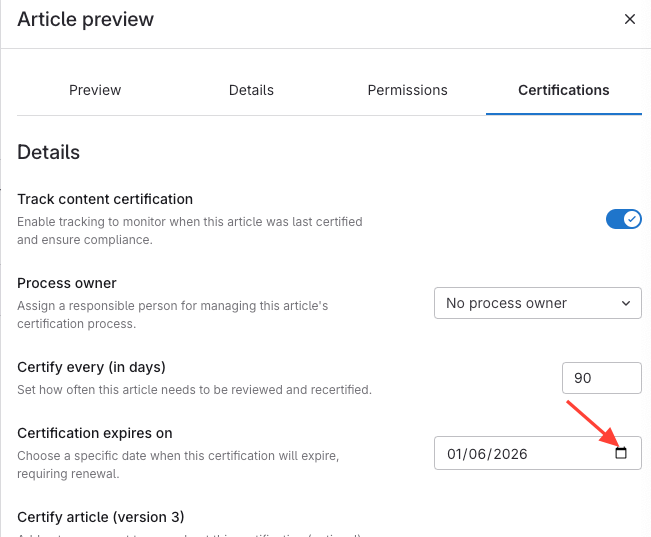Click the 'Details' section heading

[48, 153]
